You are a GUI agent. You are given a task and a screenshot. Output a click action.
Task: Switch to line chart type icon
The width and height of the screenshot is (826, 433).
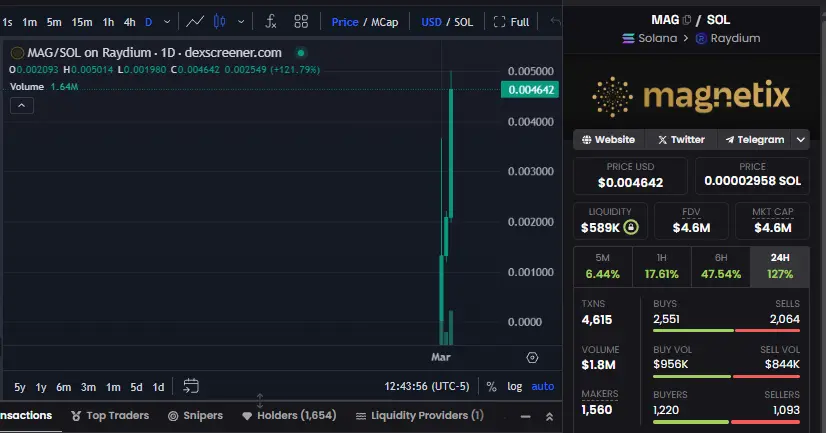(195, 22)
